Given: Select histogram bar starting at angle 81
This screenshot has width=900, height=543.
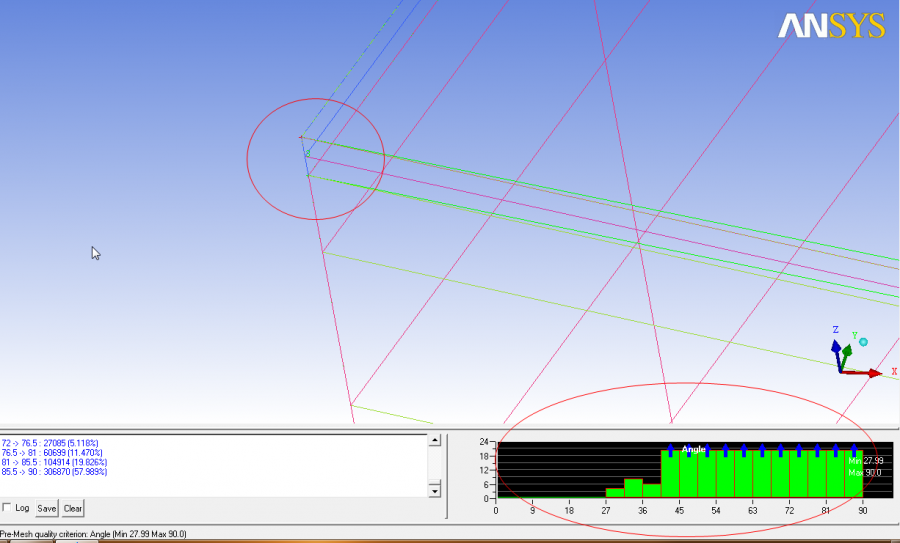Looking at the screenshot, I should 835,474.
